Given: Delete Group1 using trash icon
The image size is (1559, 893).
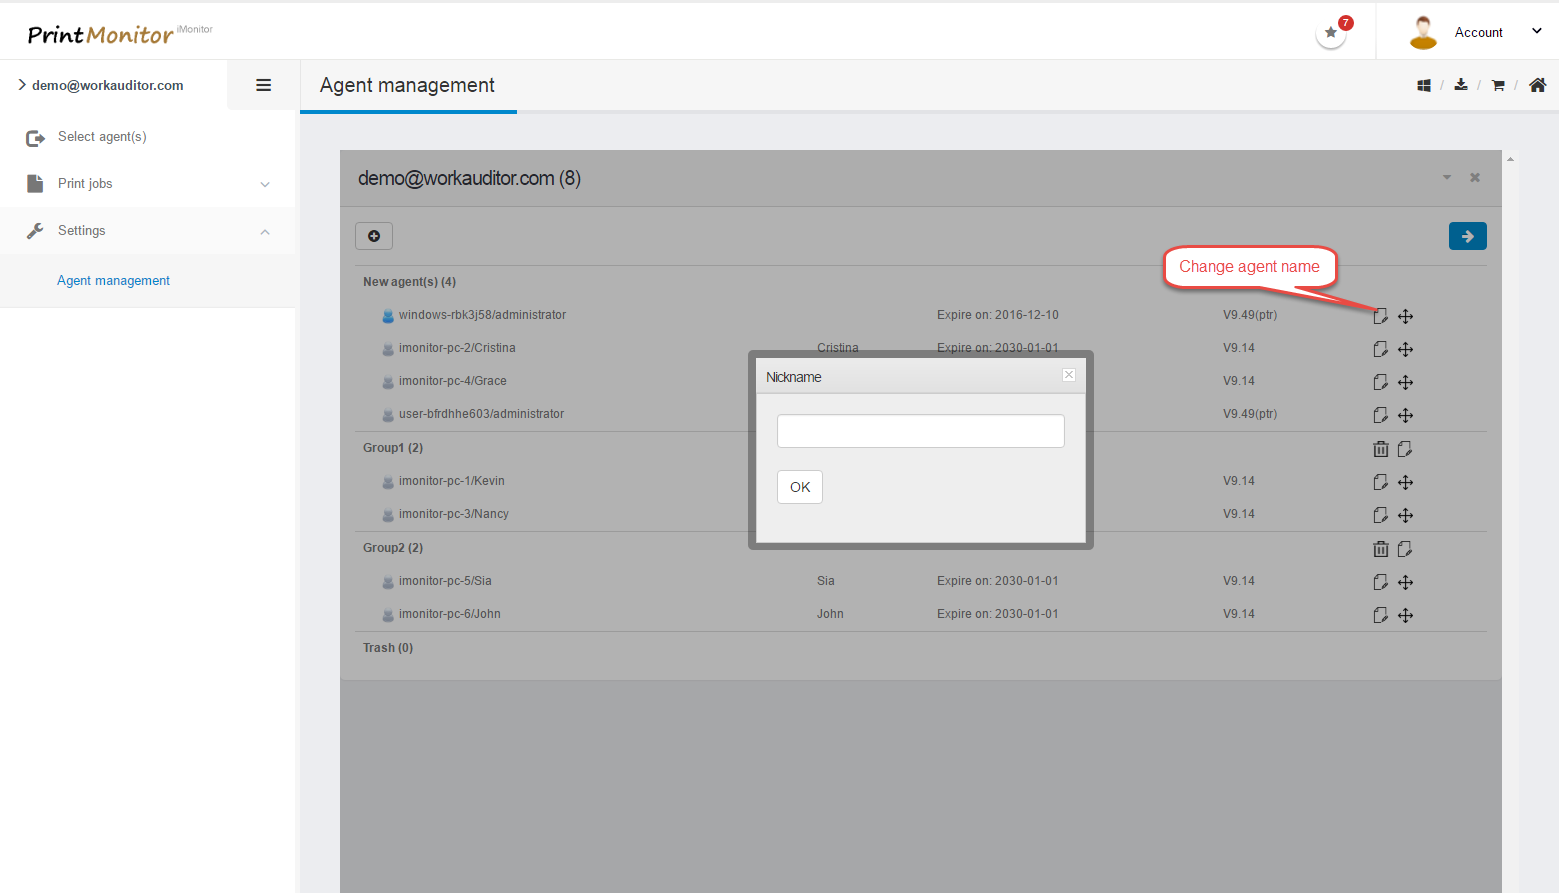Looking at the screenshot, I should (1380, 449).
